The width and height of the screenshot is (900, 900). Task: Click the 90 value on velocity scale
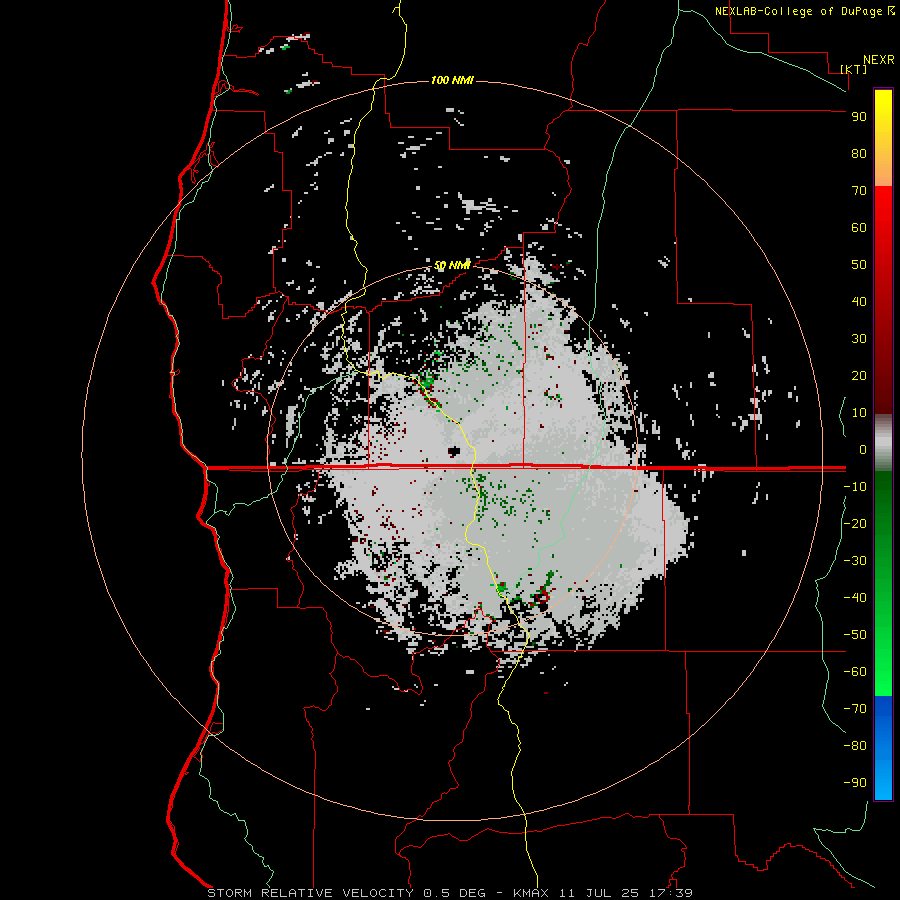(859, 117)
